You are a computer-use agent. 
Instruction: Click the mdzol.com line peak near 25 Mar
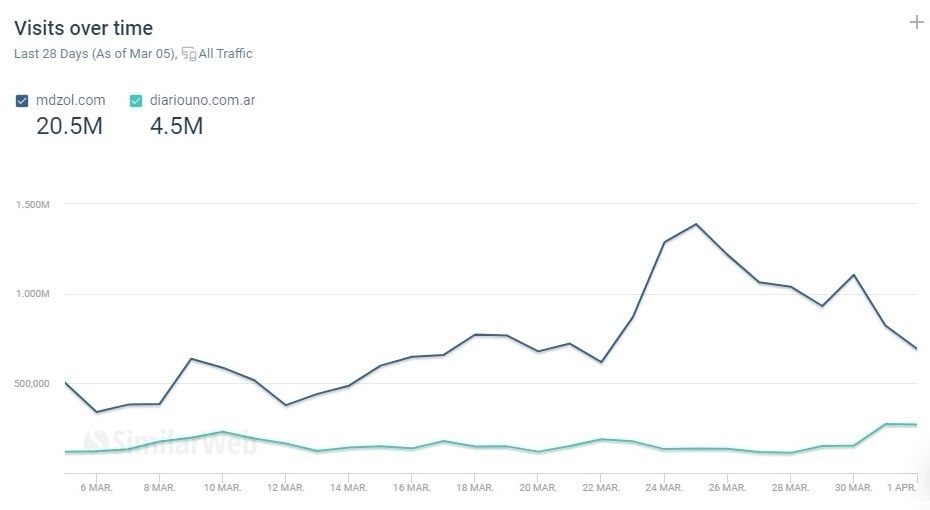(695, 224)
